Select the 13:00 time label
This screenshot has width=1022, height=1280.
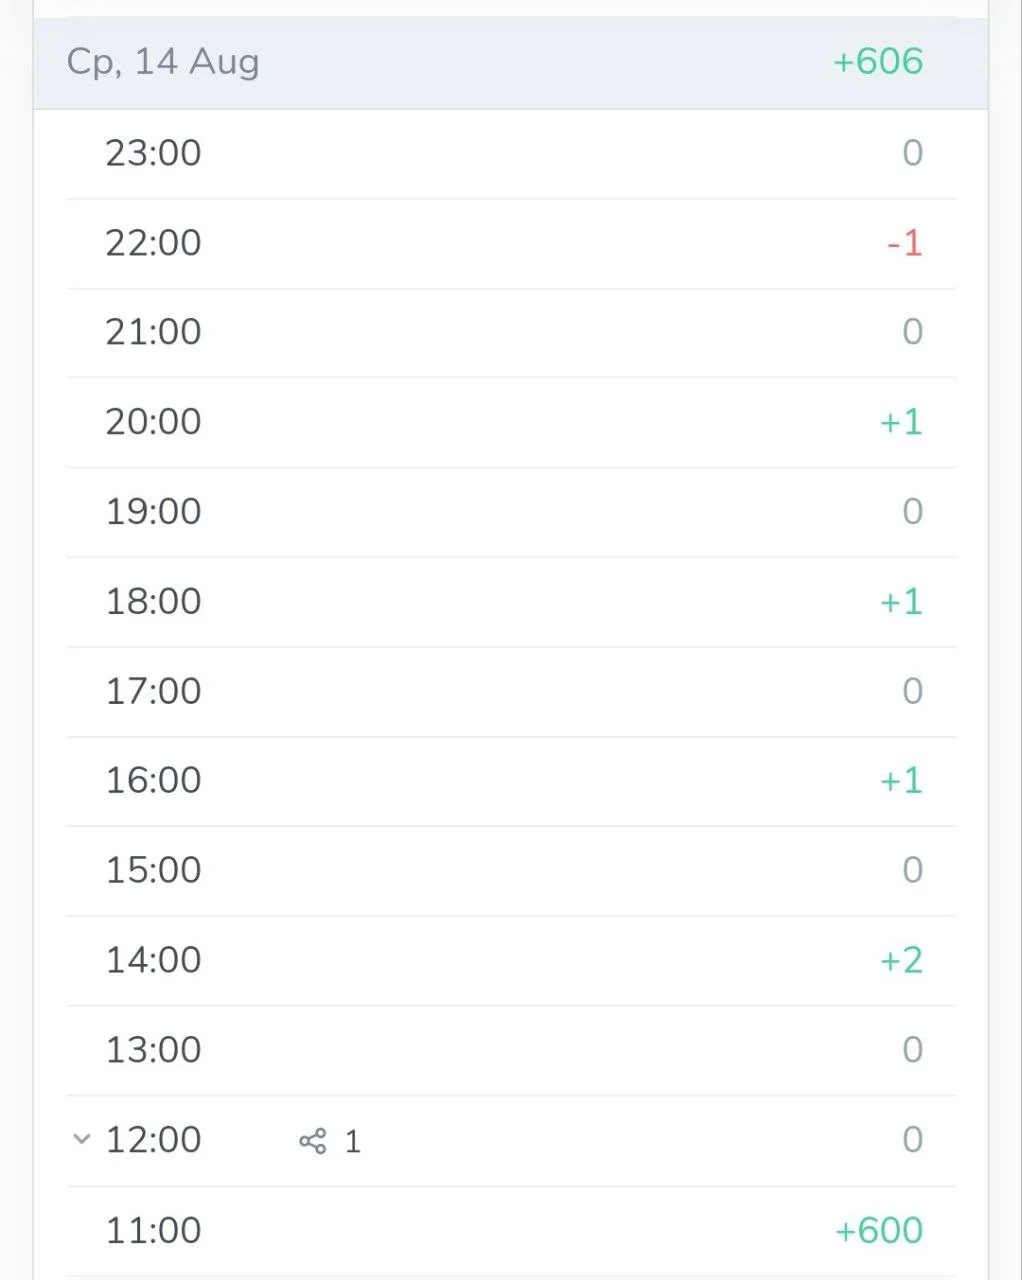(x=153, y=1050)
